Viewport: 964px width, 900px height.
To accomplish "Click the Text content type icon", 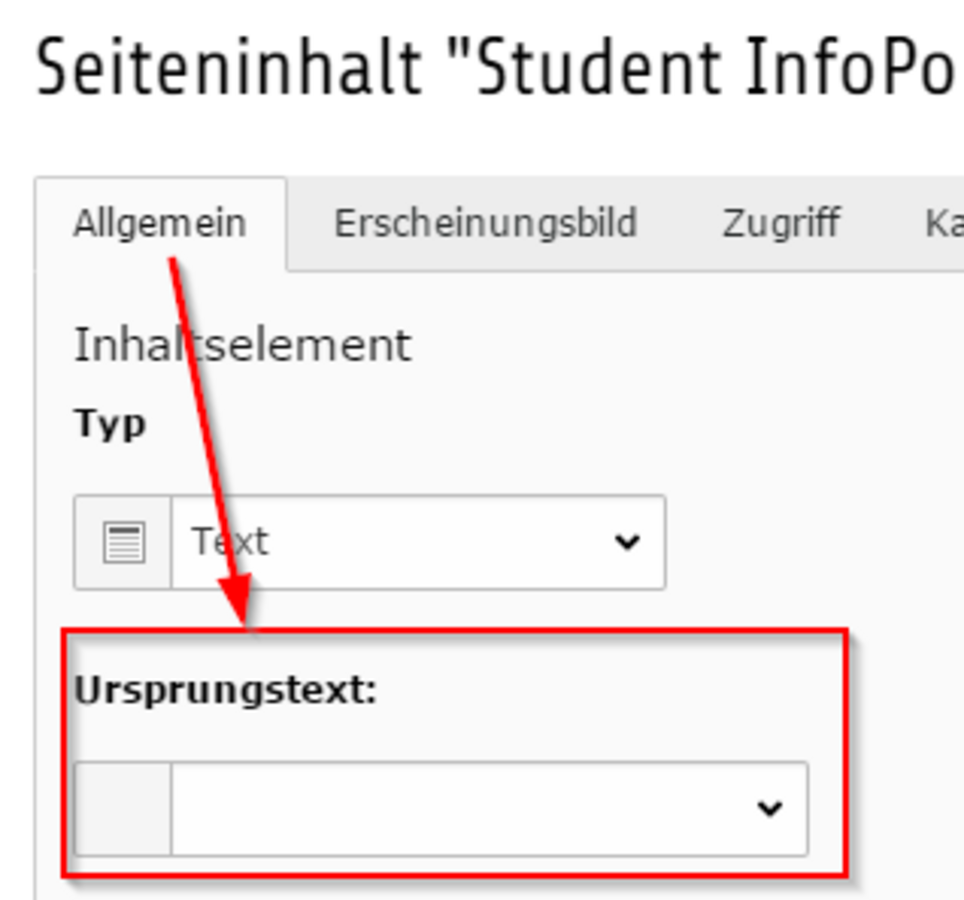I will [124, 542].
